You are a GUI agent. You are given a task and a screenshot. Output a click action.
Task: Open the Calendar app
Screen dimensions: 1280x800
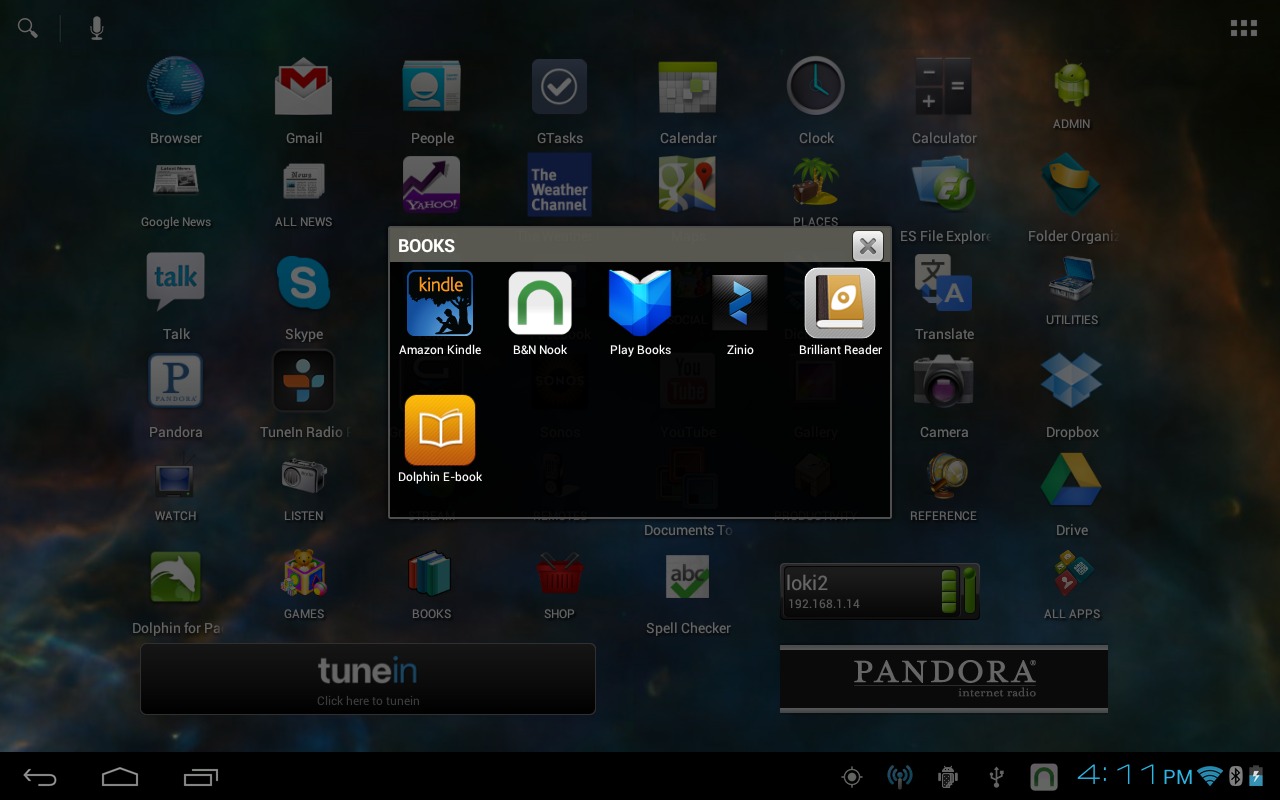[688, 100]
